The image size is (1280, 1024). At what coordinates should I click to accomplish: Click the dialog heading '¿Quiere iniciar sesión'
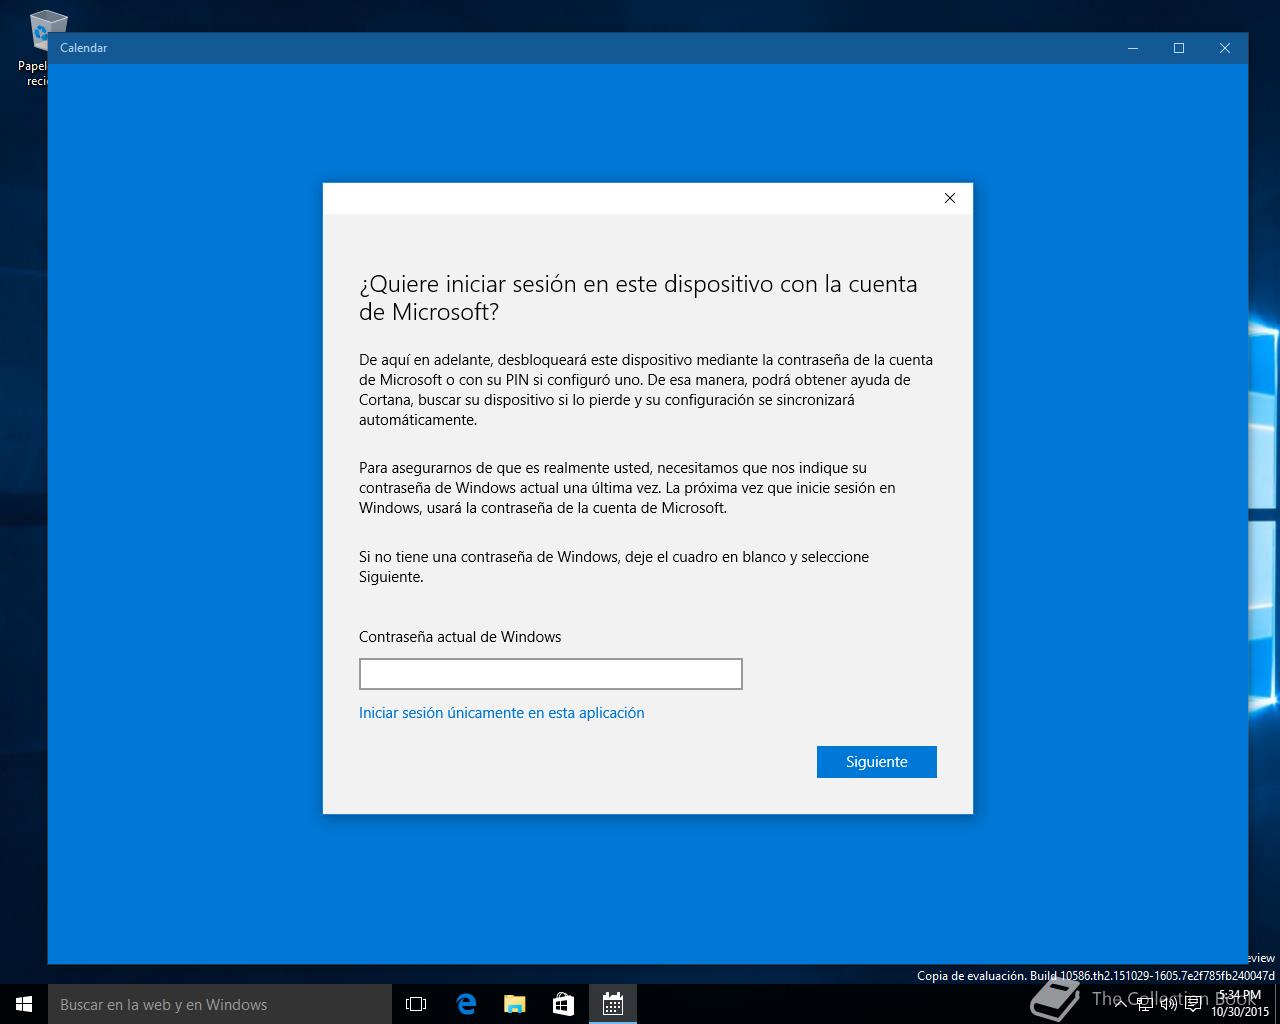638,297
